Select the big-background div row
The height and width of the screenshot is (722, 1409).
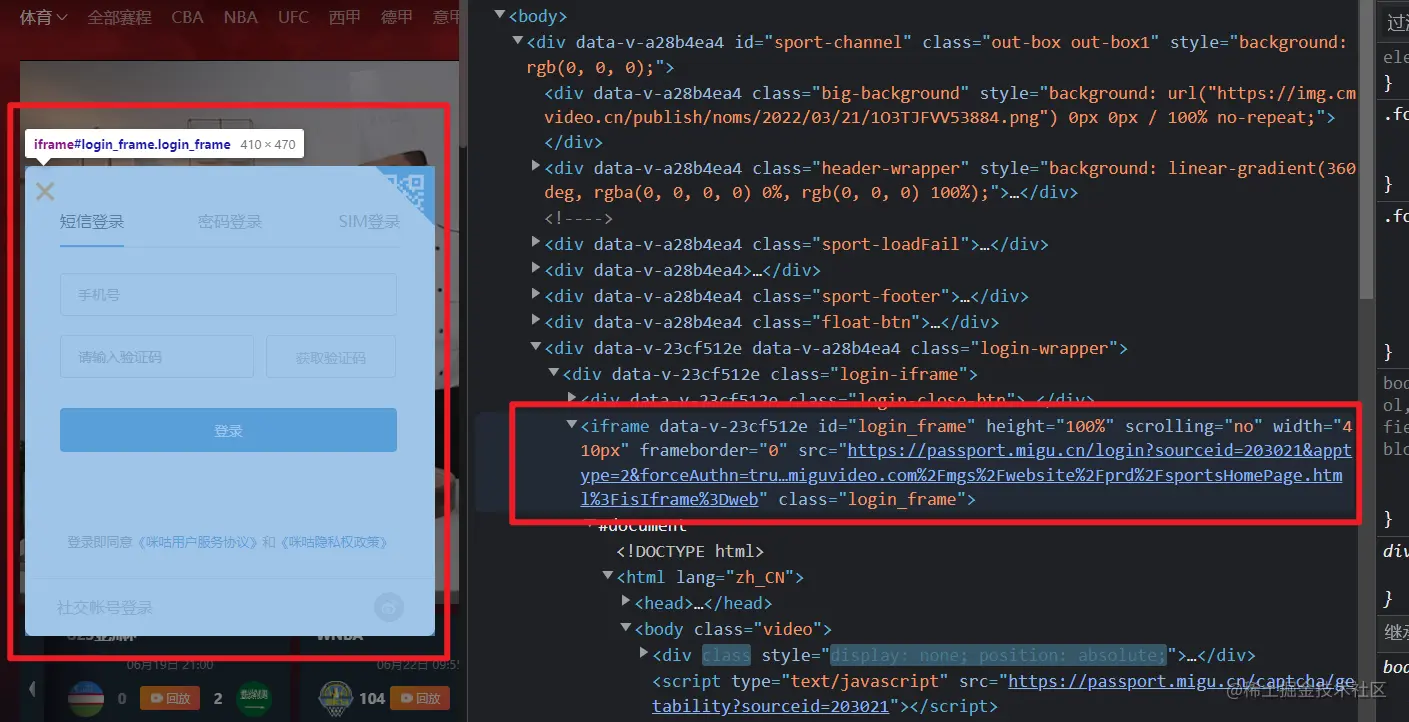[x=950, y=118]
